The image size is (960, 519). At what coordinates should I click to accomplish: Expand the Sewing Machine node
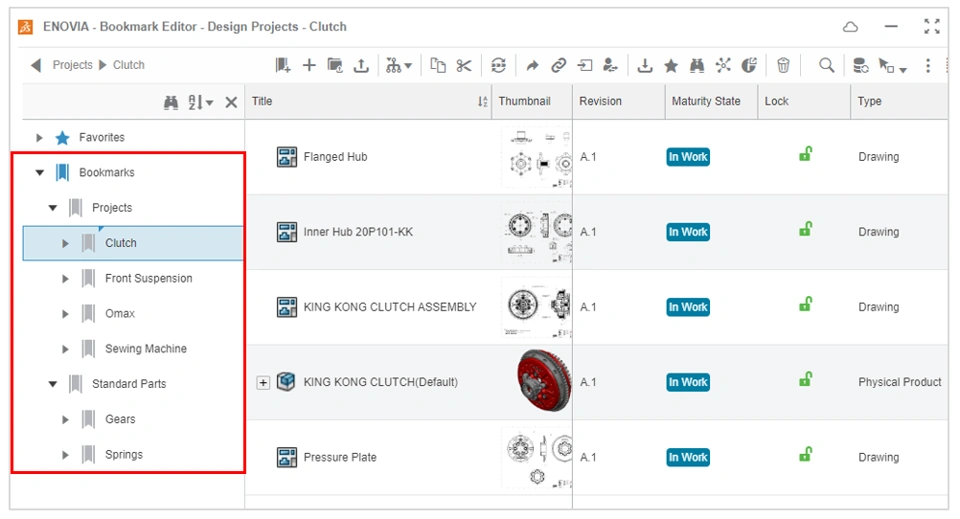66,349
